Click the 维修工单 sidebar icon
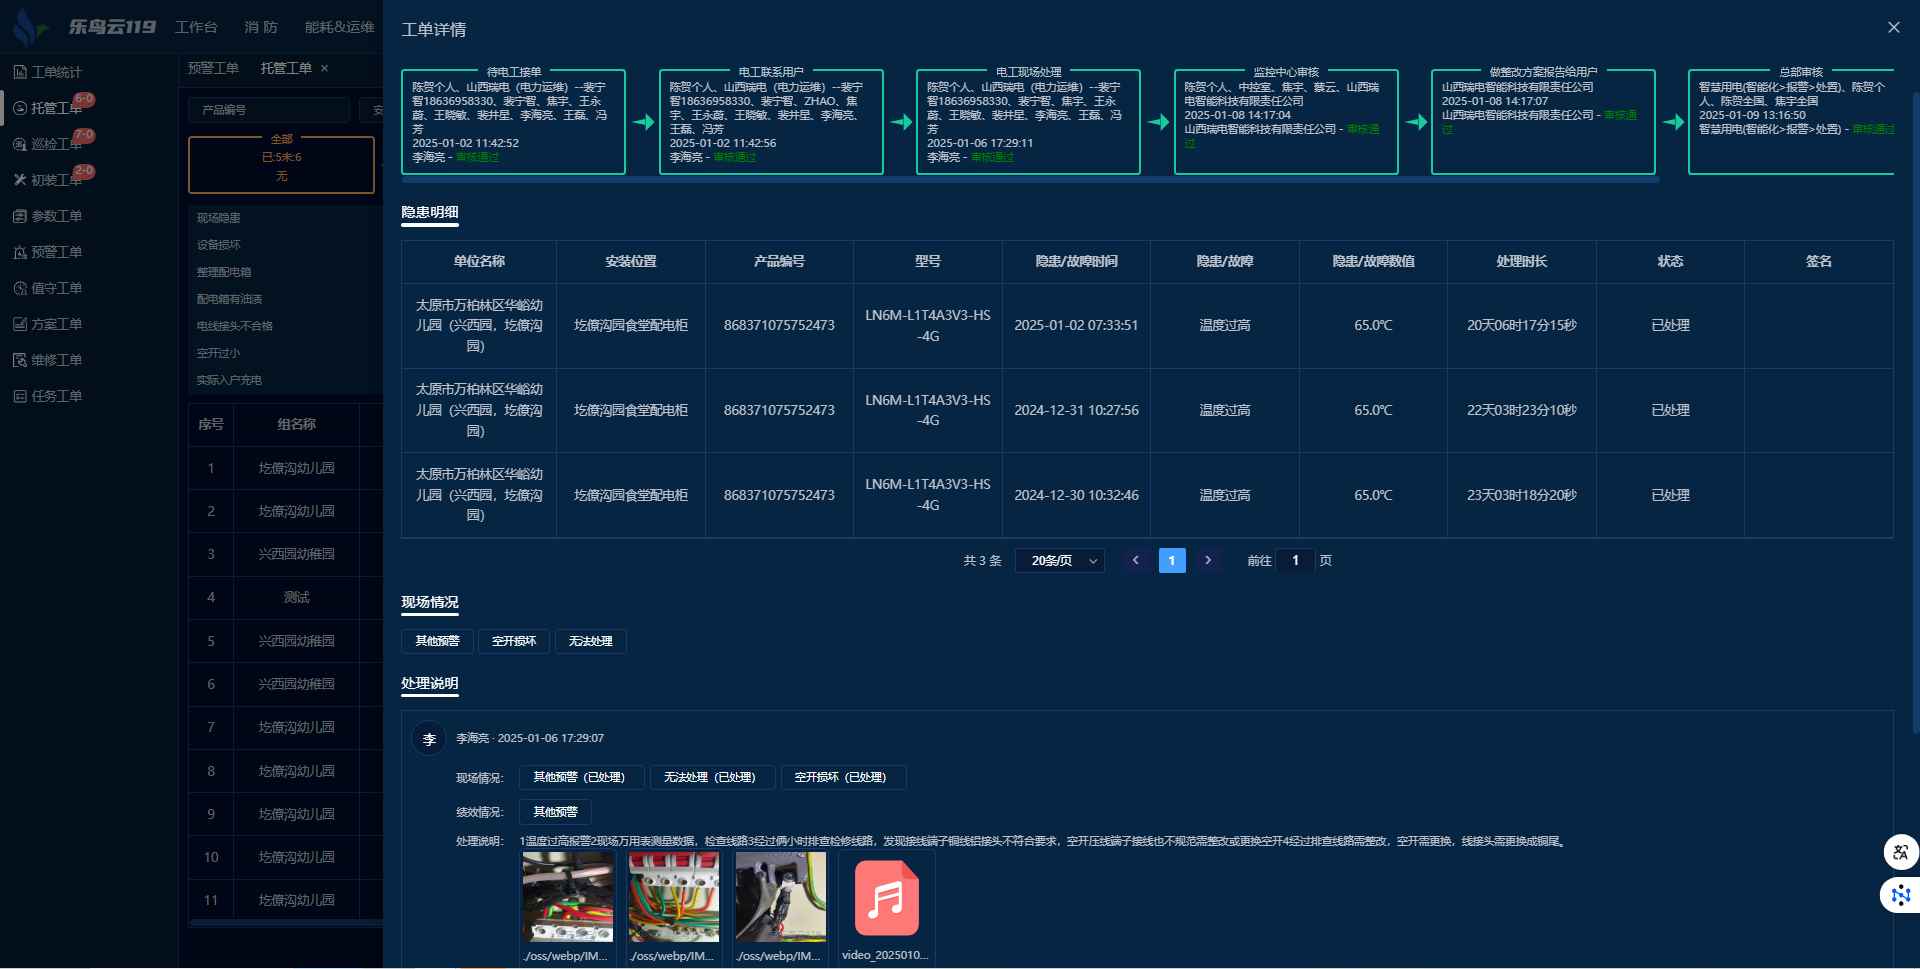1920x969 pixels. tap(20, 360)
